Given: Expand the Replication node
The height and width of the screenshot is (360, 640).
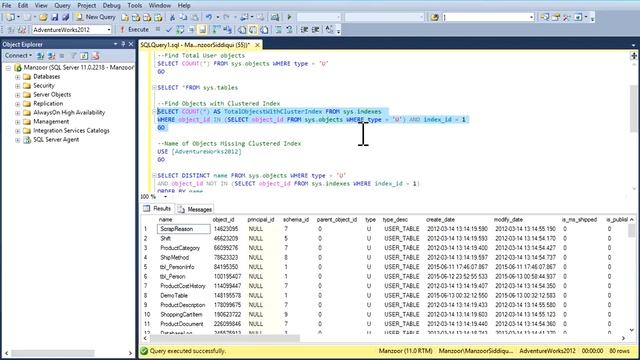Looking at the screenshot, I should tap(18, 104).
